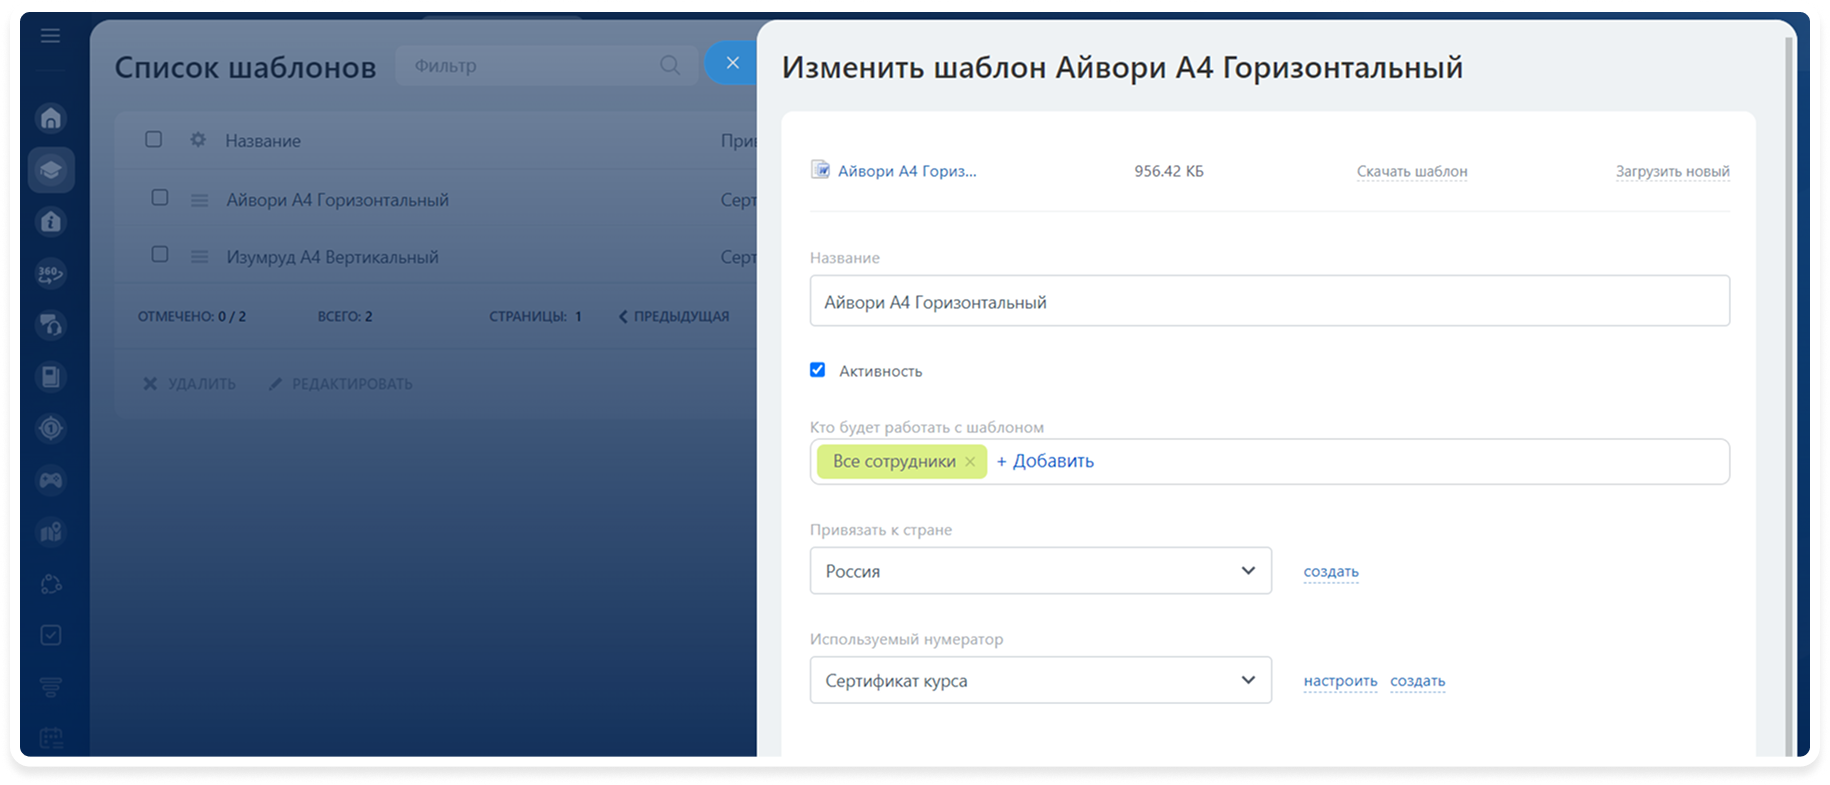Click the Удалить action with X icon

[190, 384]
